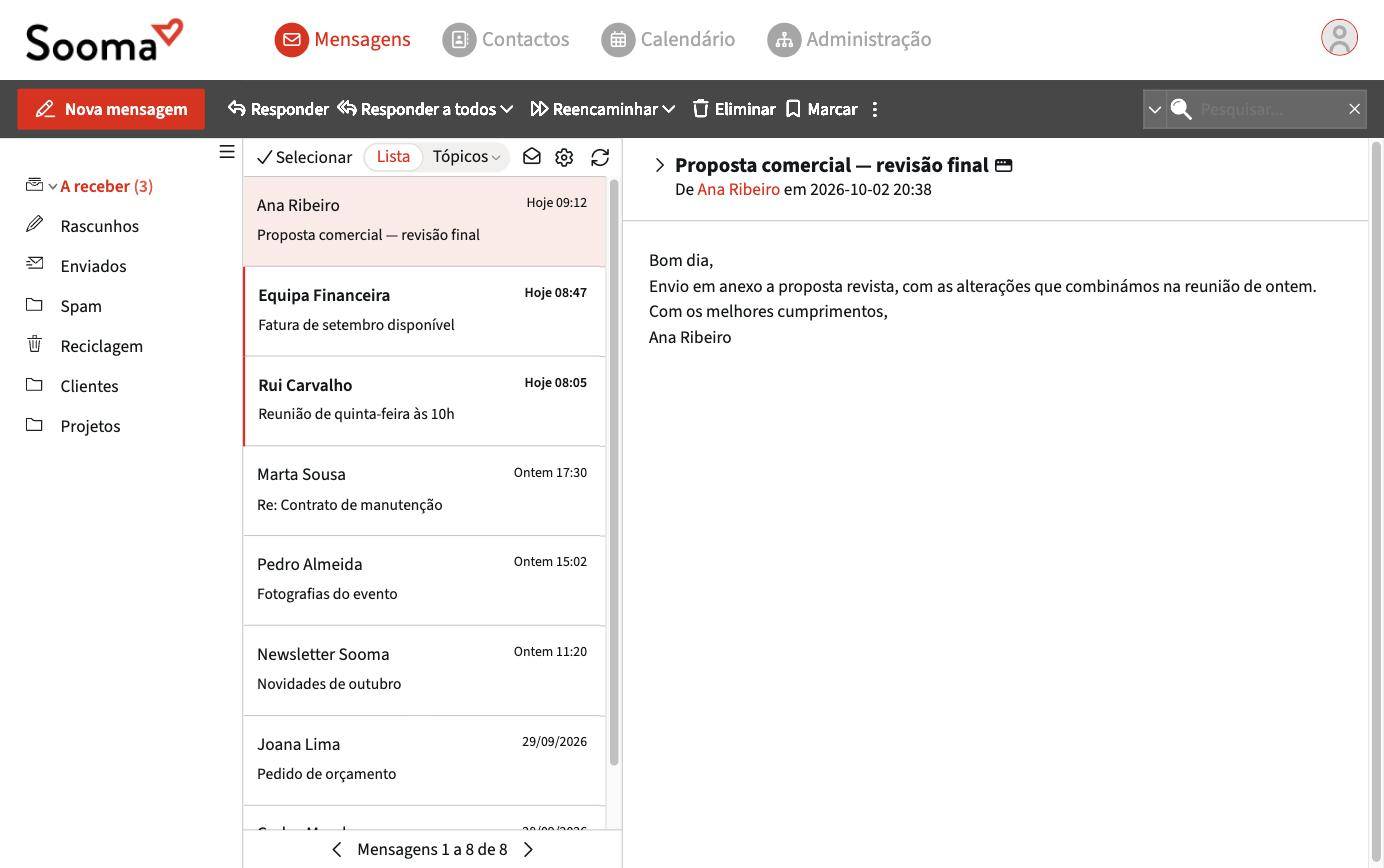Click the Projetos folder icon

click(35, 424)
